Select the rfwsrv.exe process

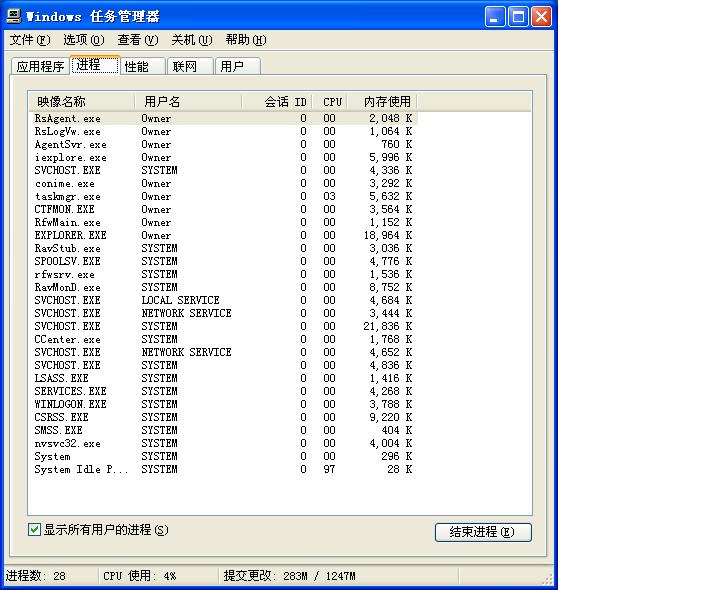point(223,274)
